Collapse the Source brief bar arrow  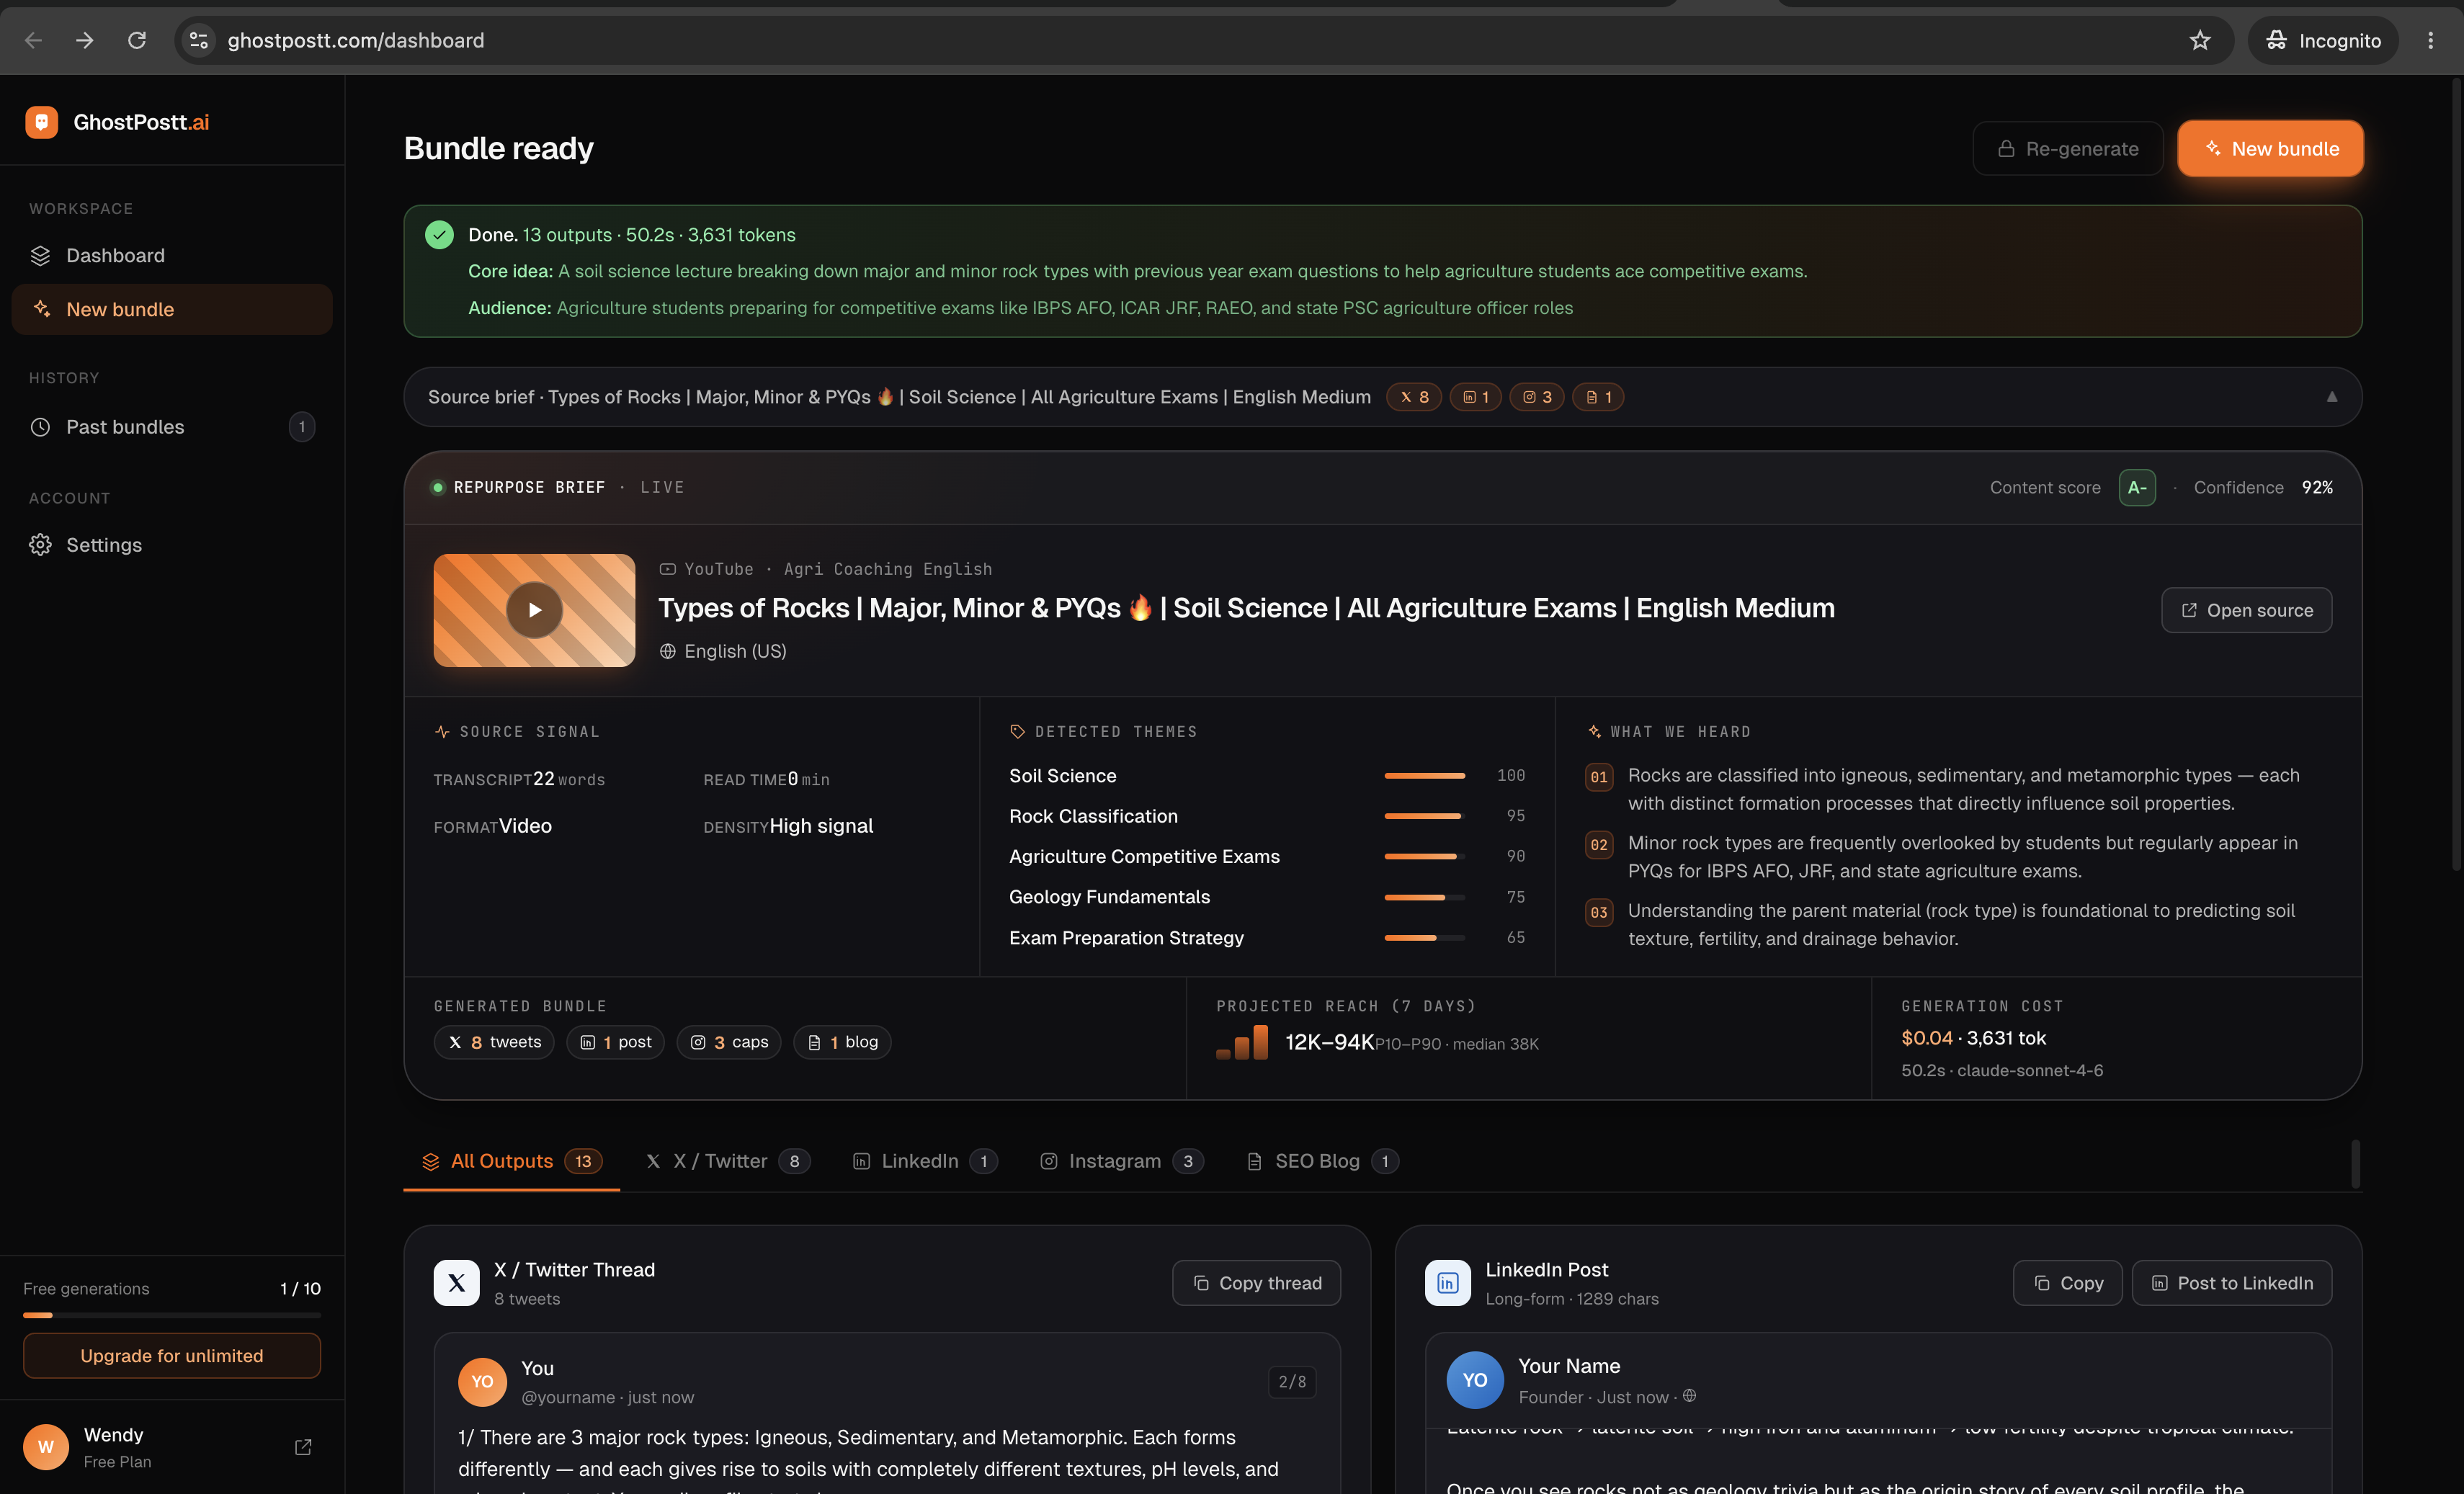click(2331, 397)
